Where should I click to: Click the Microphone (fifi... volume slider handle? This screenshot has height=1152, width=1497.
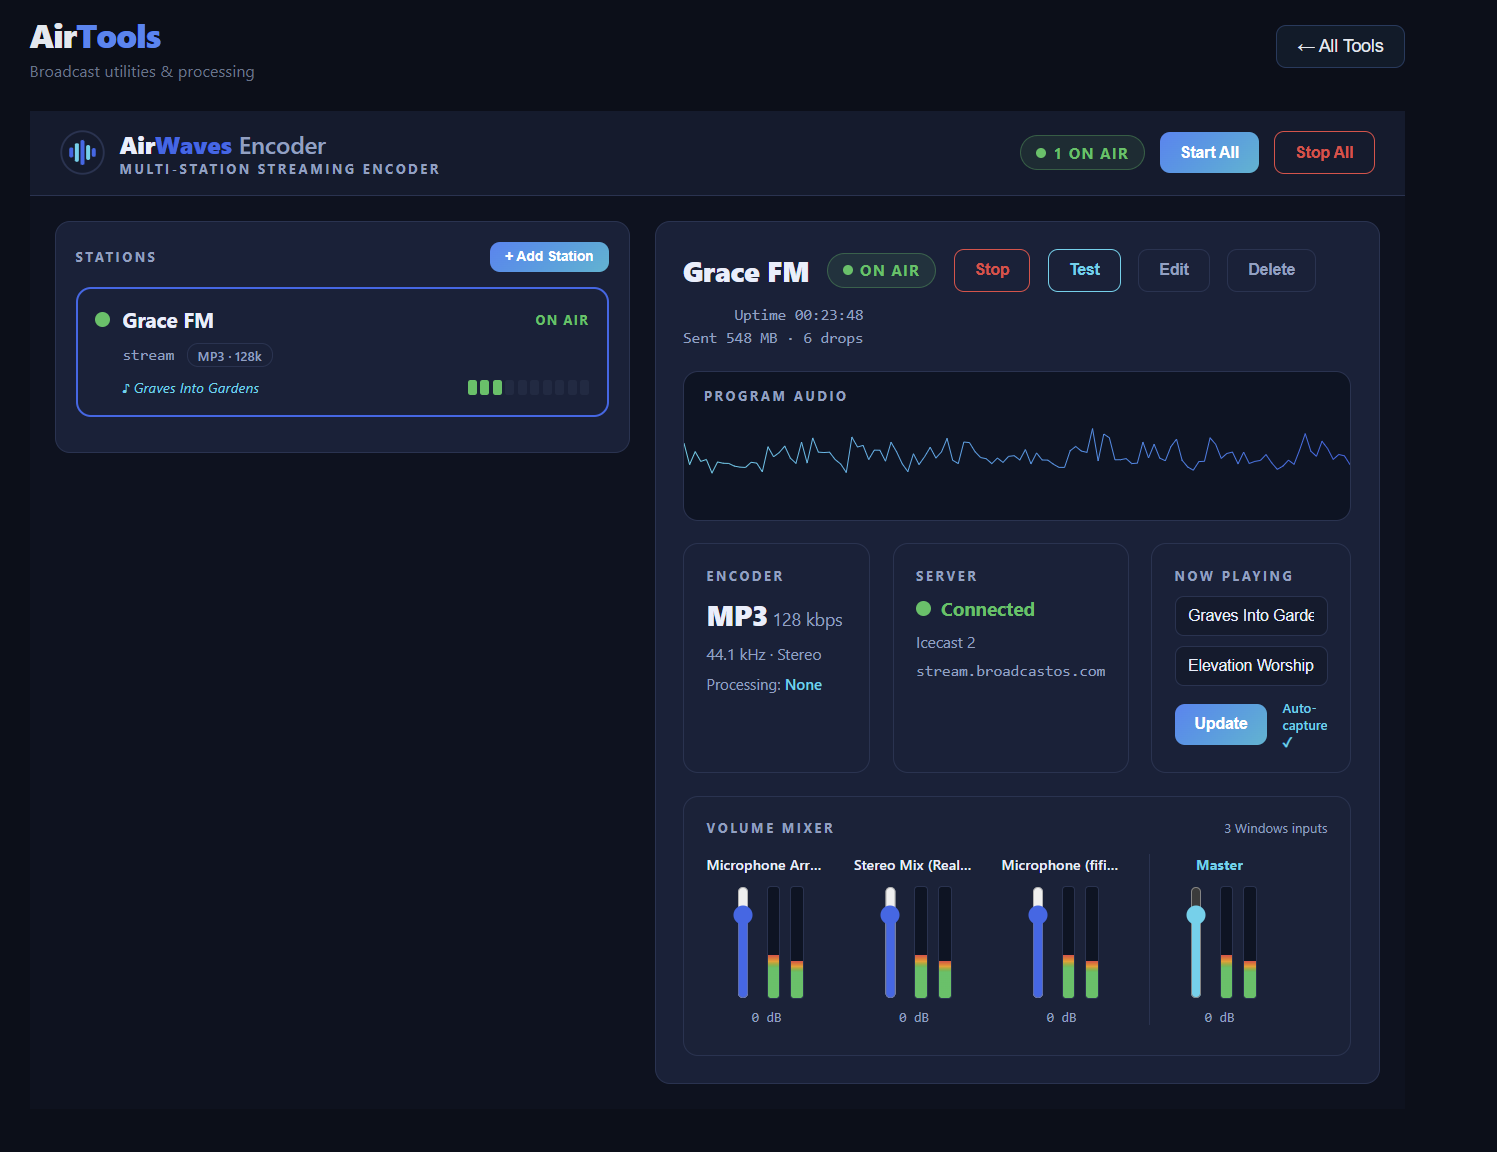pos(1038,915)
